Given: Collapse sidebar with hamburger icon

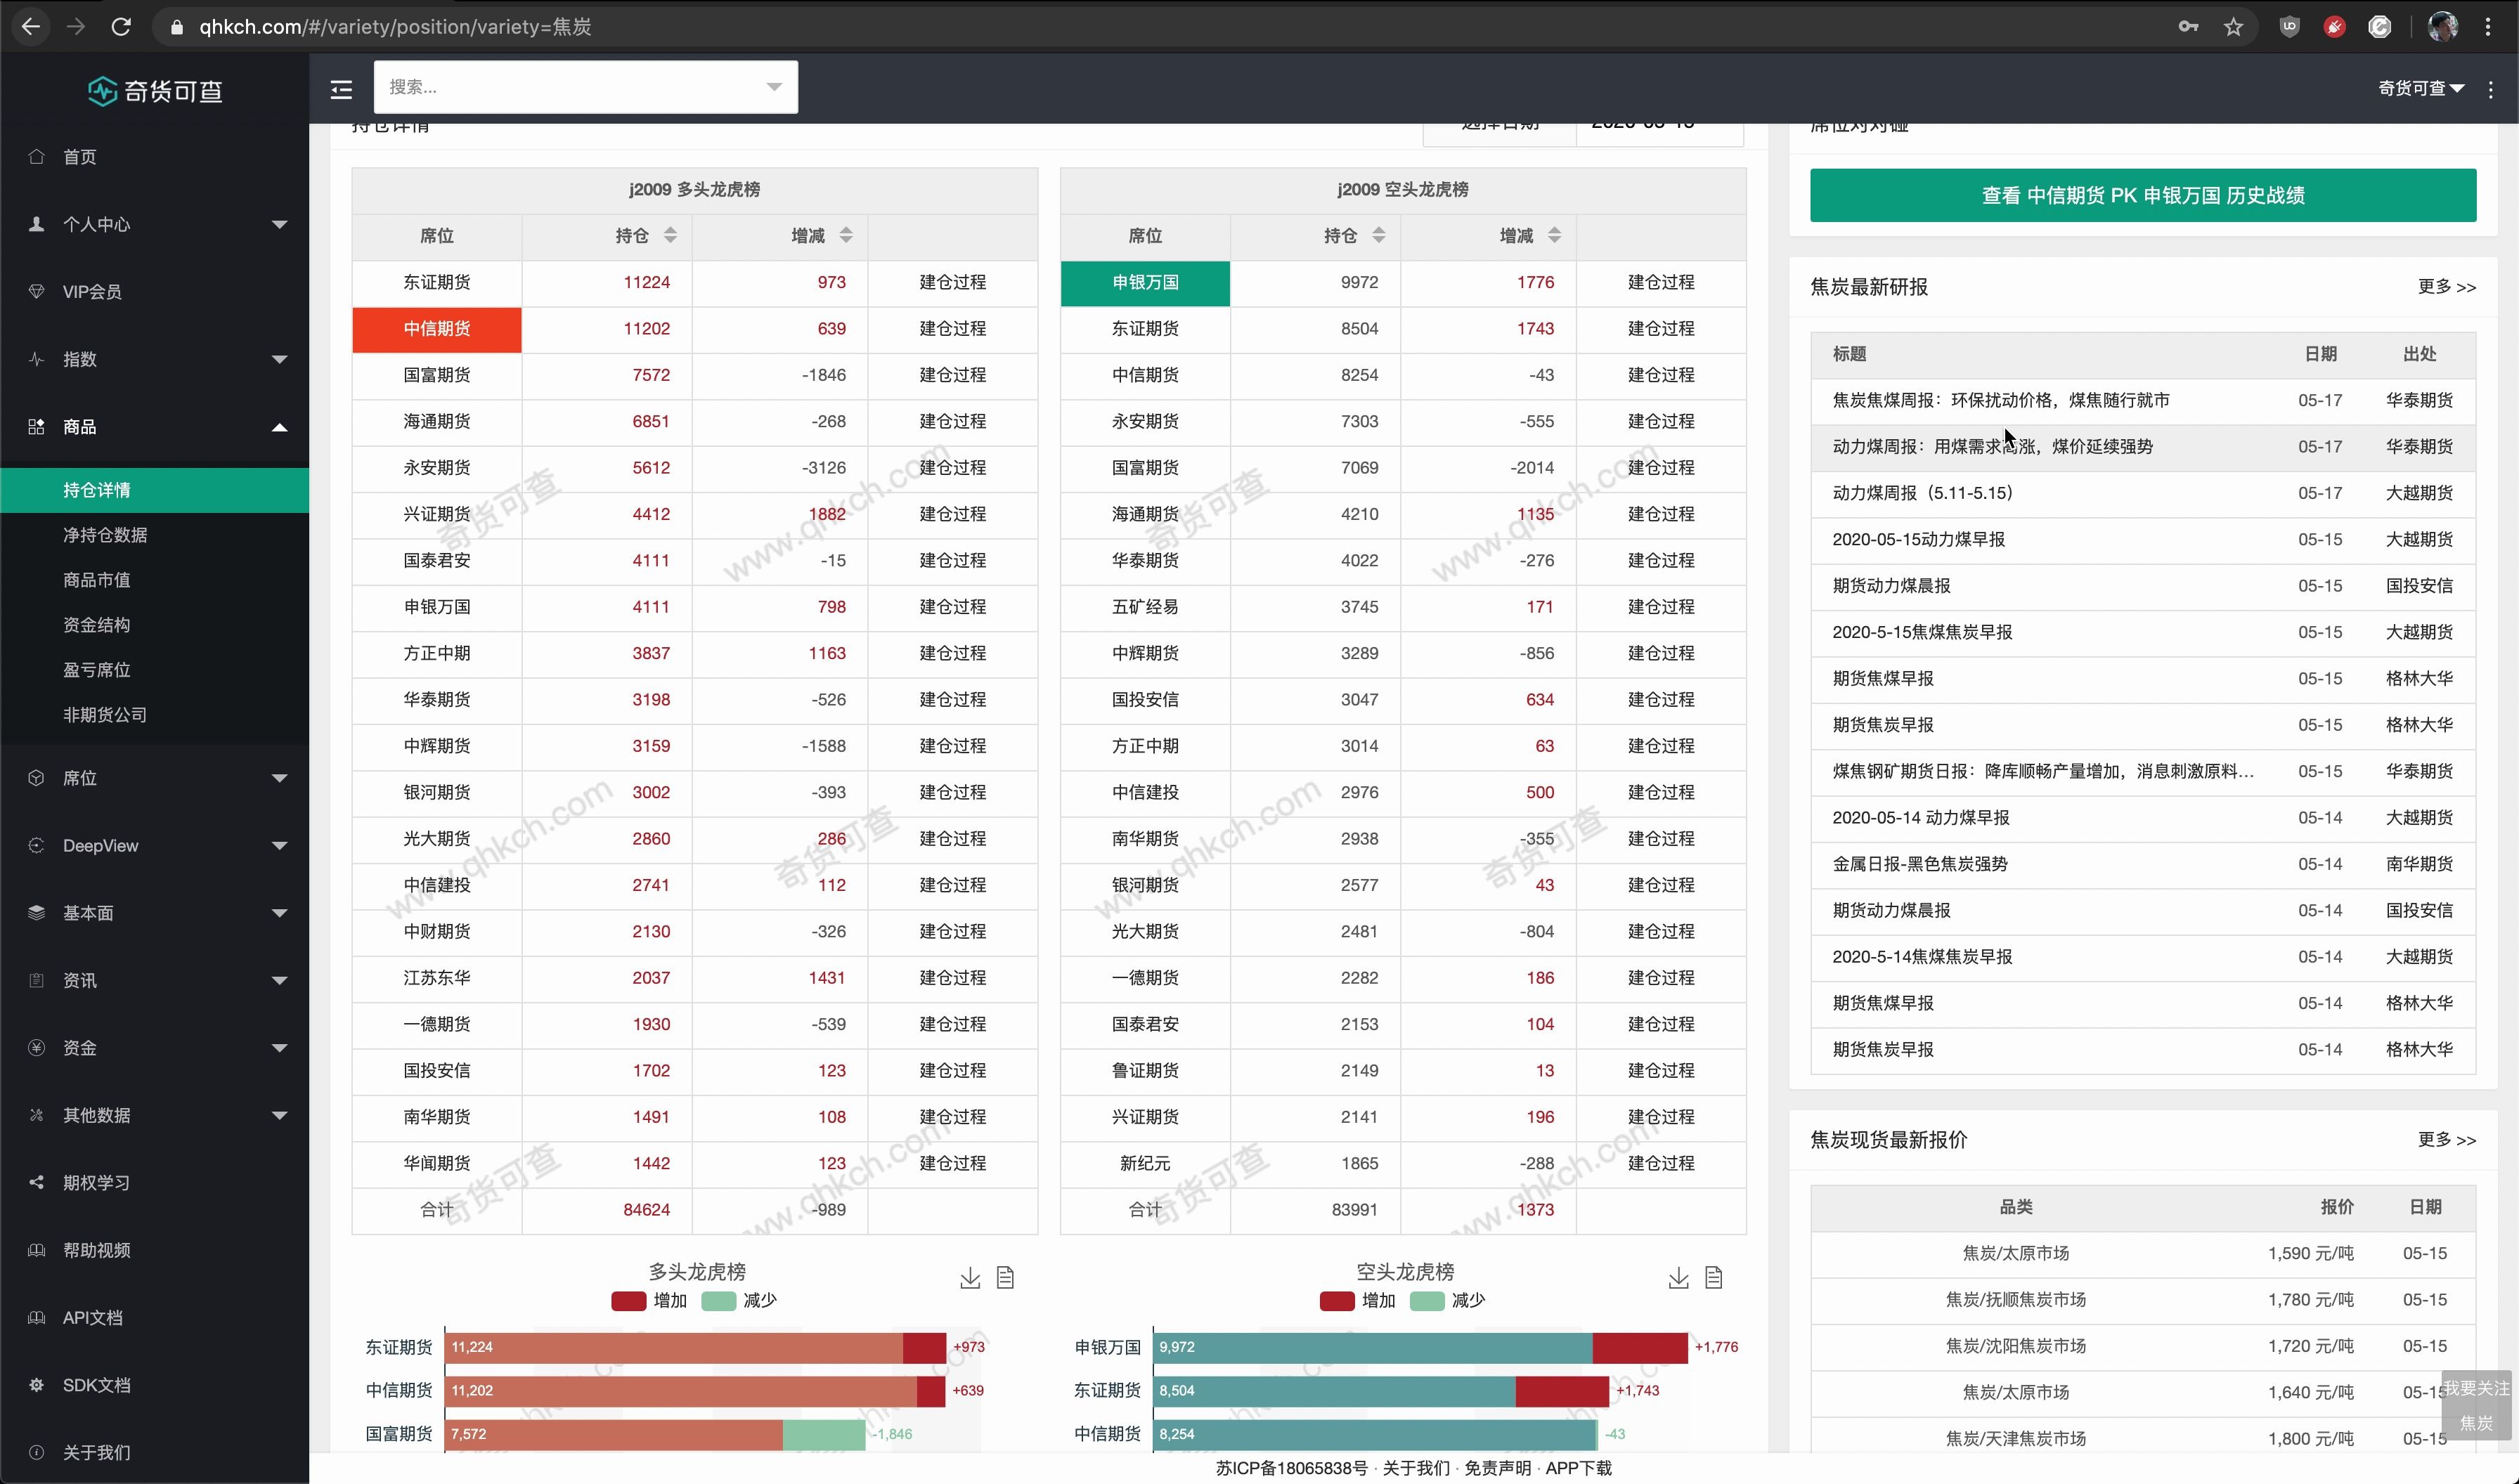Looking at the screenshot, I should (342, 89).
